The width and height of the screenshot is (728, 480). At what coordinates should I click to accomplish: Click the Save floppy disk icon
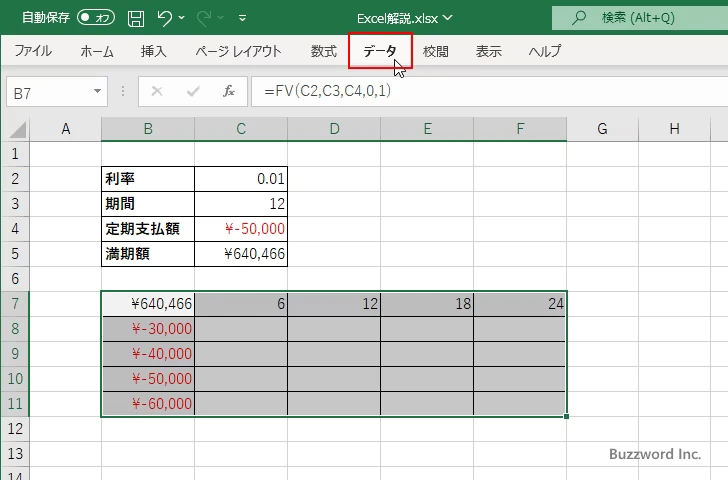(136, 17)
